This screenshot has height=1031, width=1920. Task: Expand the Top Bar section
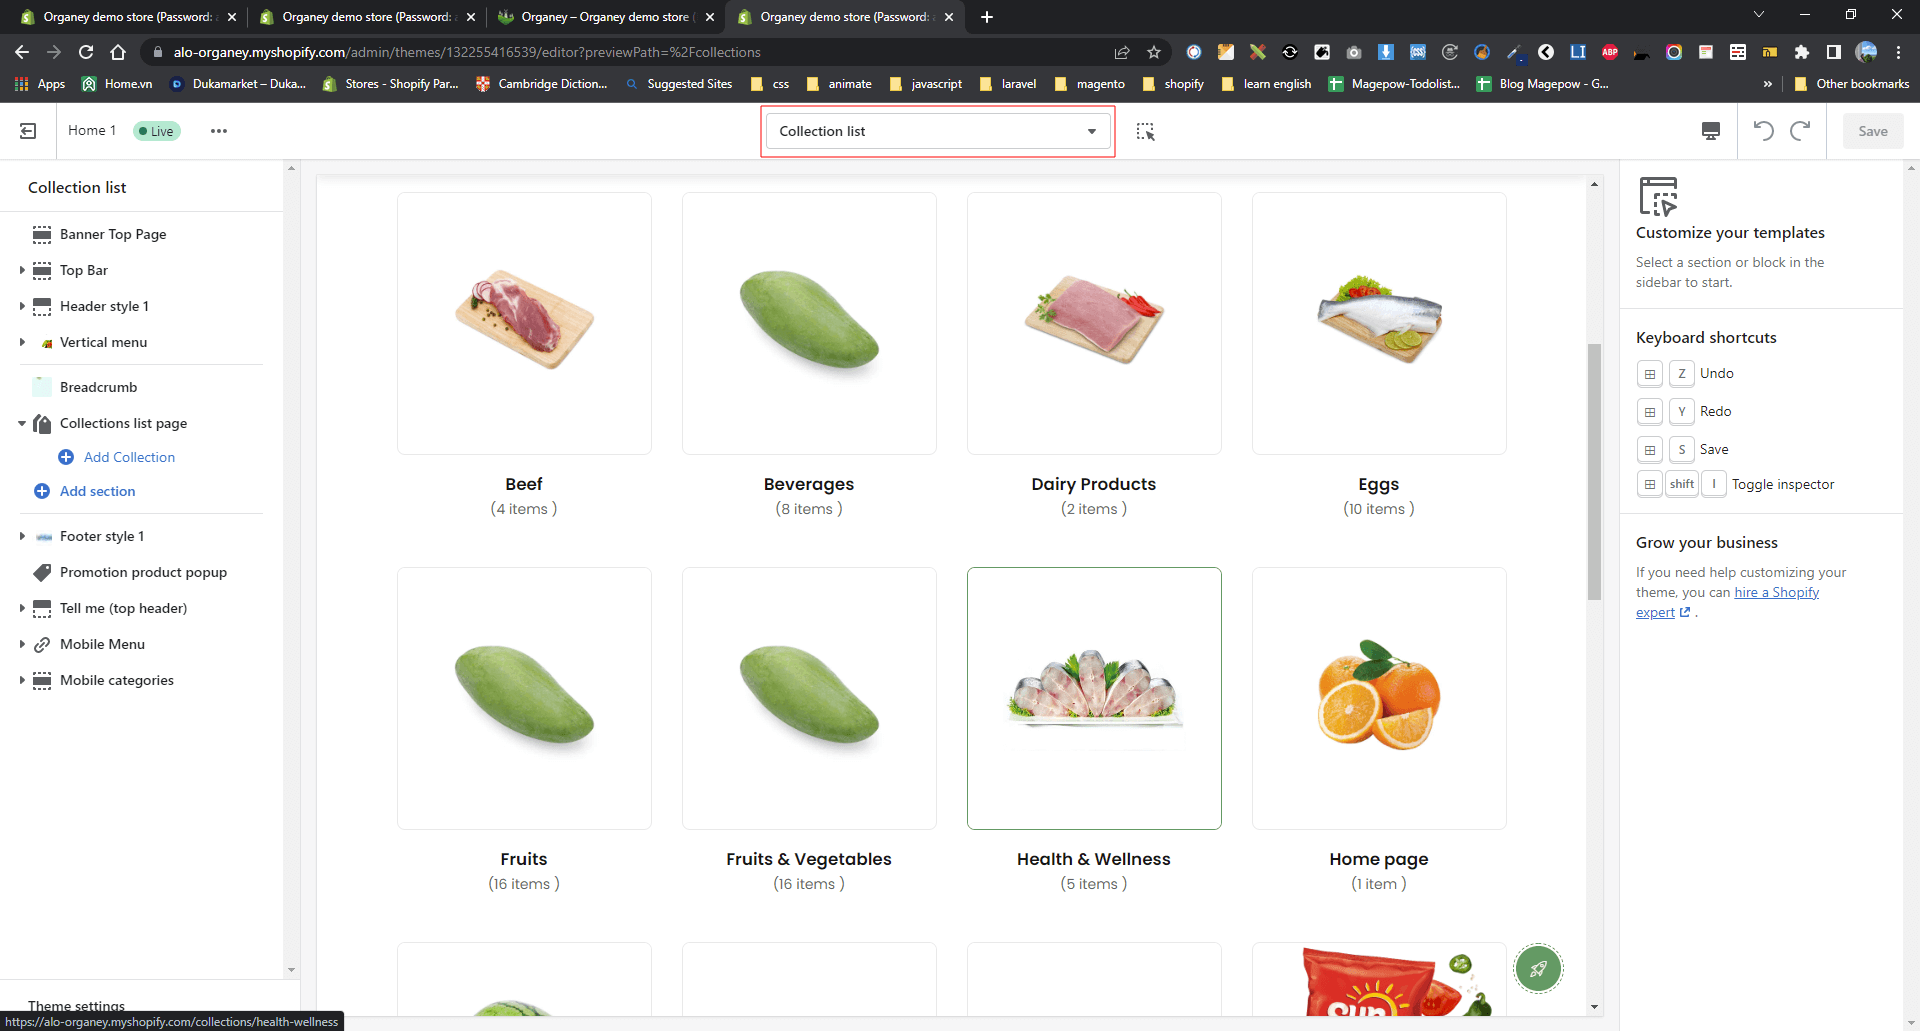22,270
